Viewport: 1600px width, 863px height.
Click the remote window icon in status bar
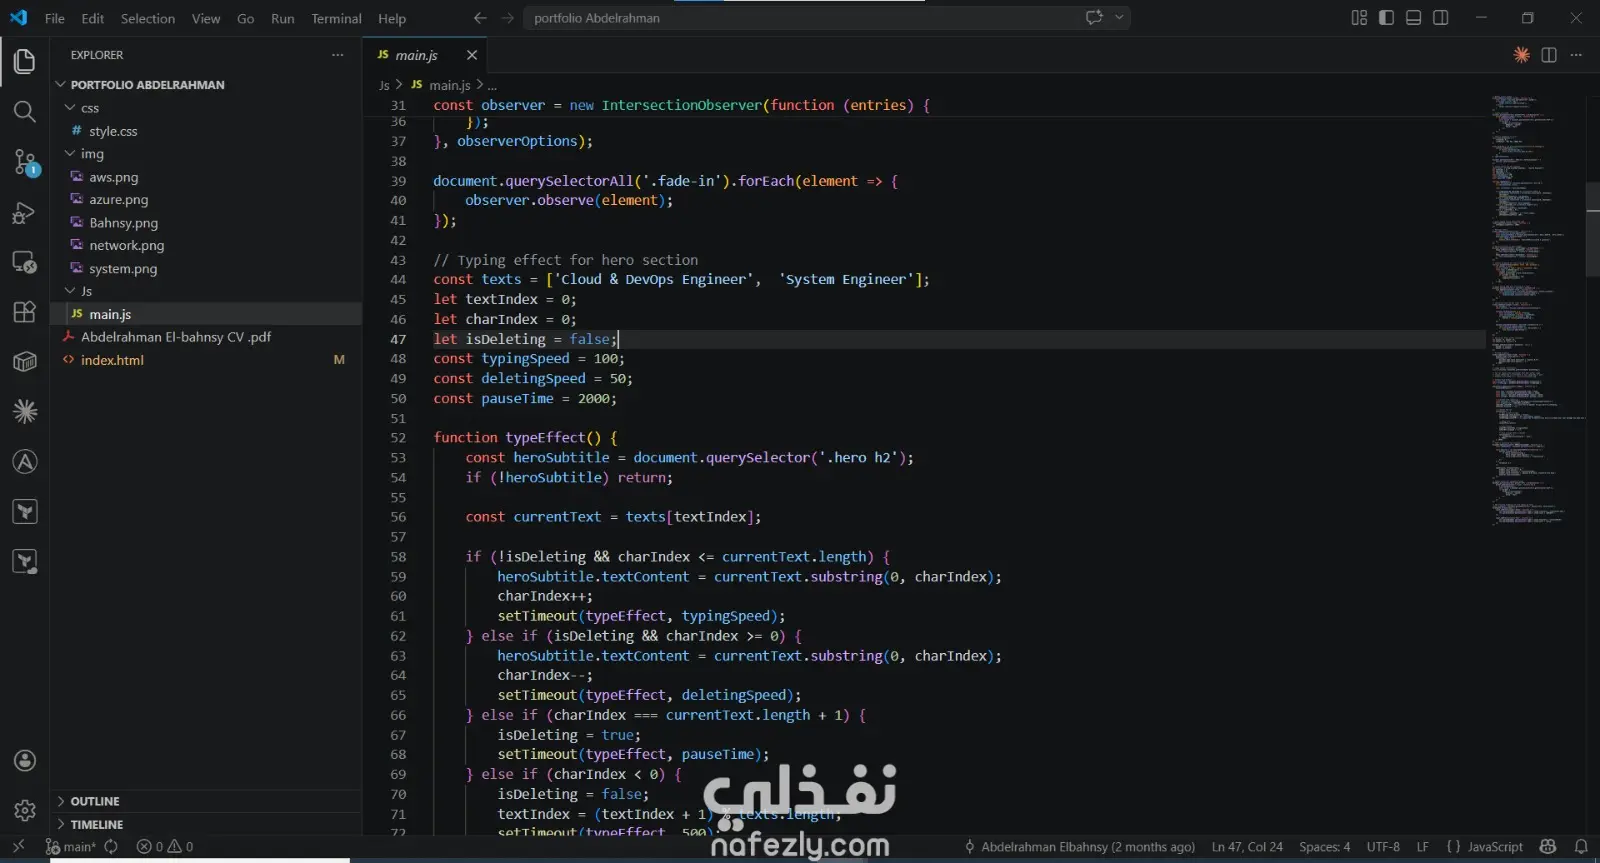(18, 846)
